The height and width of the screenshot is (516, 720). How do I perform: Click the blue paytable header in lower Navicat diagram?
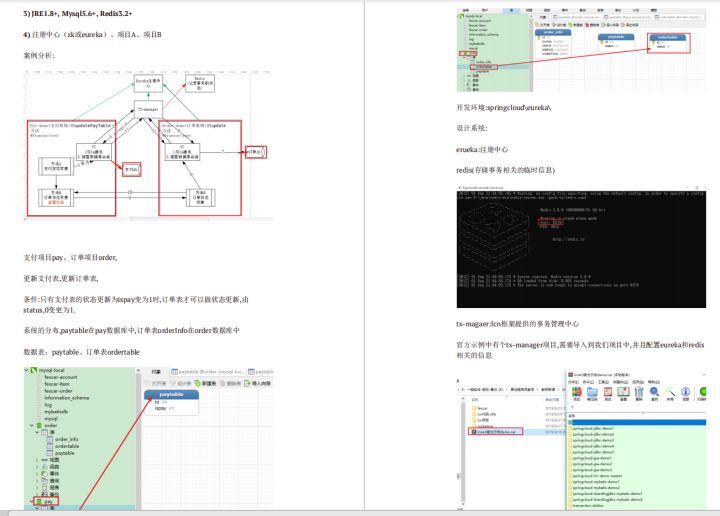pyautogui.click(x=171, y=394)
